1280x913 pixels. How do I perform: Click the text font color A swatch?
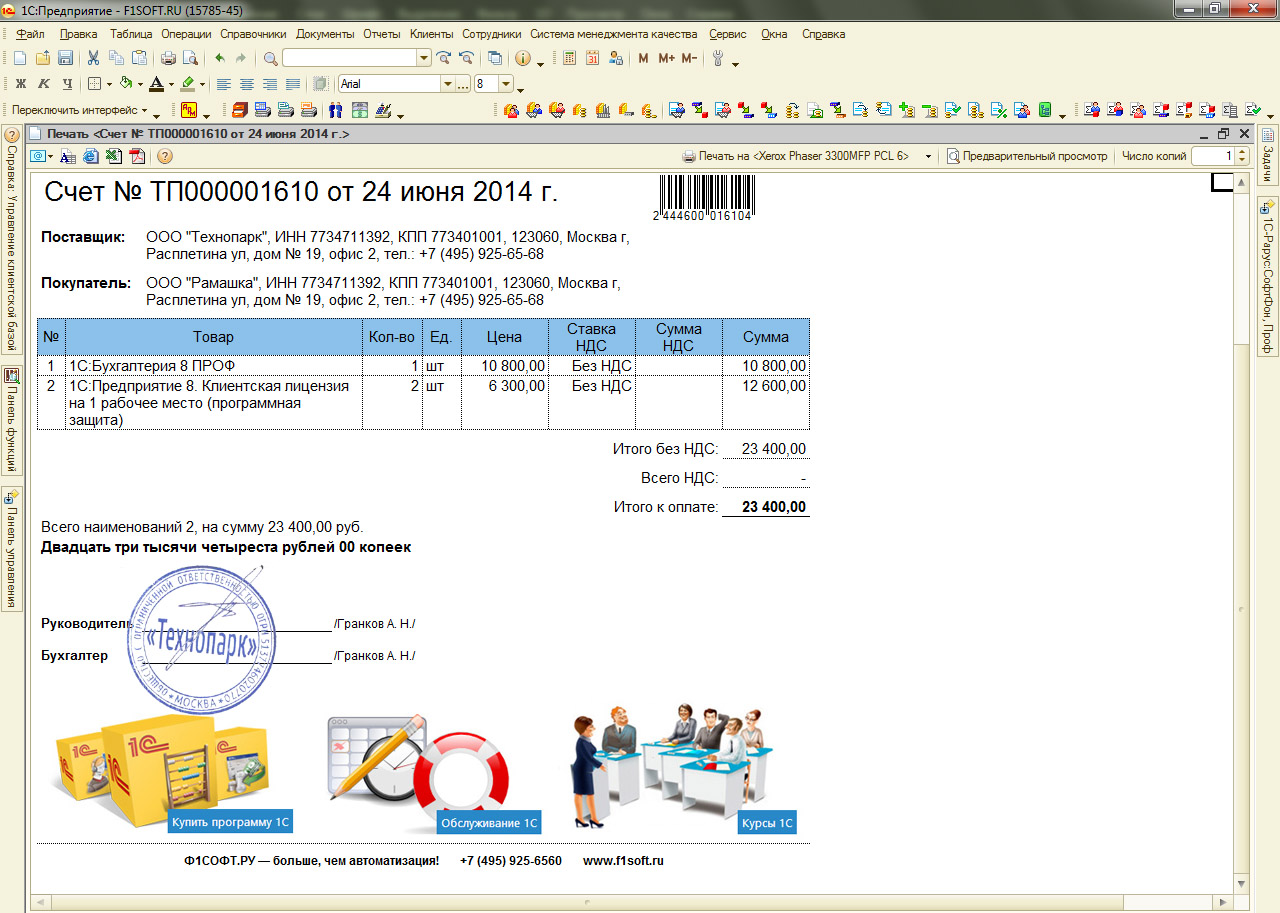click(157, 84)
